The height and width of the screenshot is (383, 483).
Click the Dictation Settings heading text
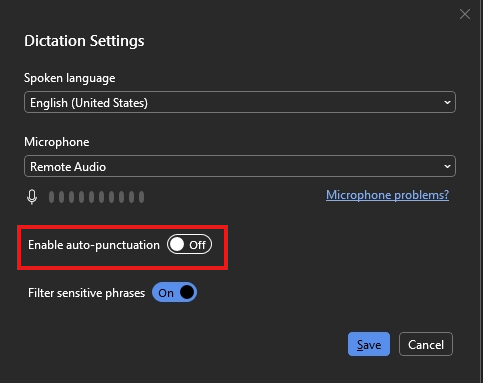point(84,41)
